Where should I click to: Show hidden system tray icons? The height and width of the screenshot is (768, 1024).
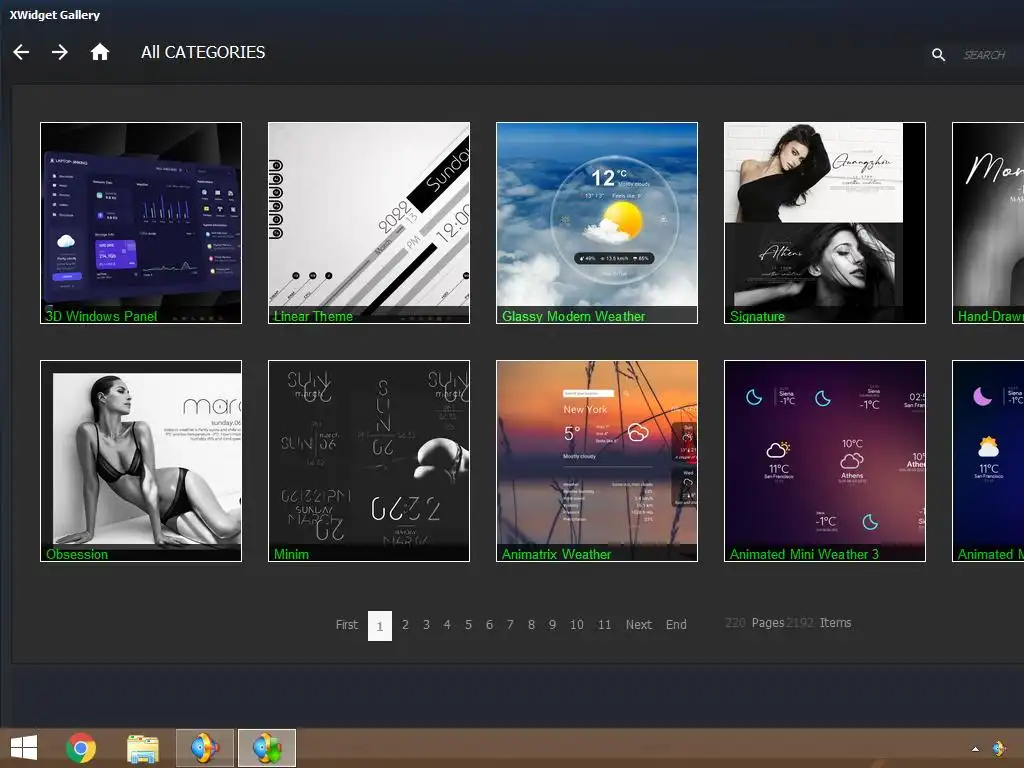pyautogui.click(x=975, y=749)
